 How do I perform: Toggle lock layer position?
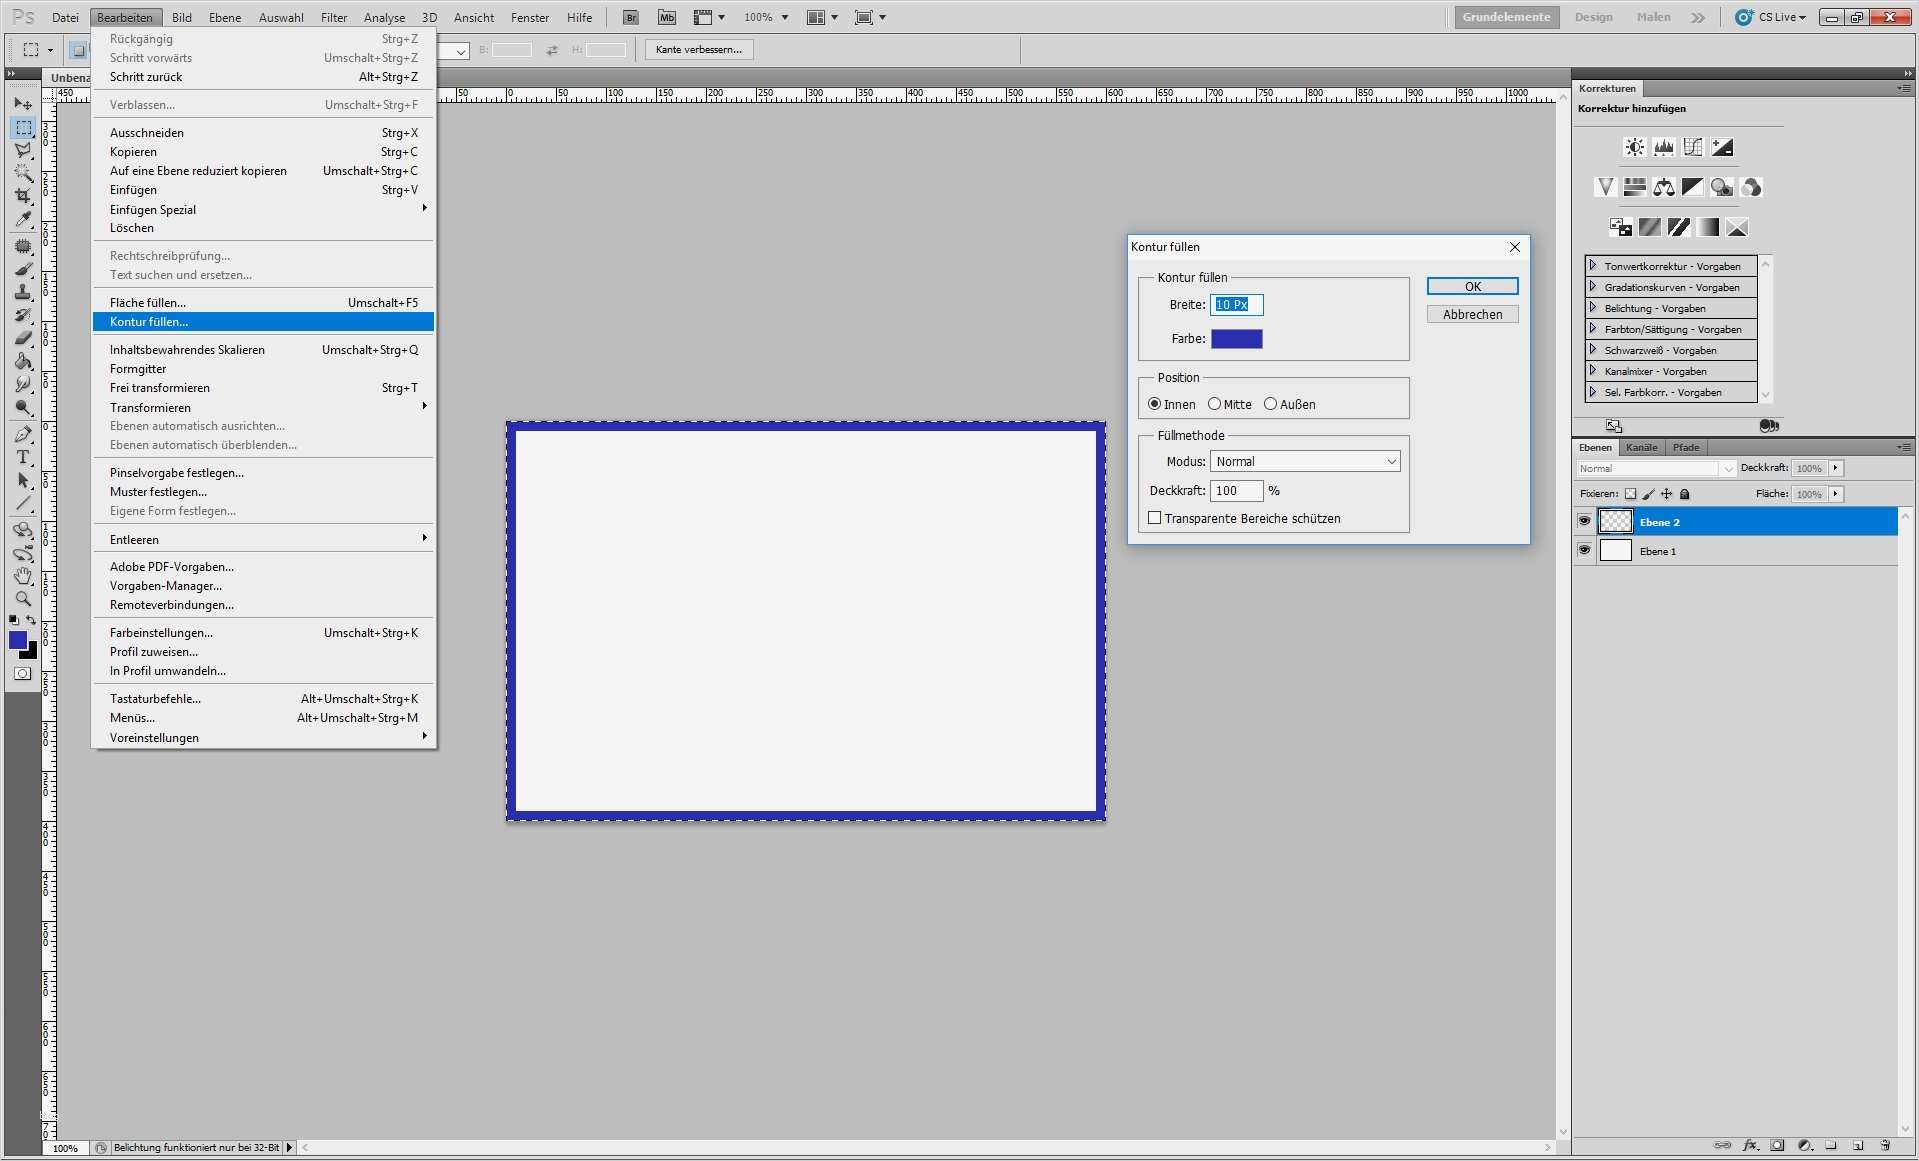click(x=1667, y=494)
